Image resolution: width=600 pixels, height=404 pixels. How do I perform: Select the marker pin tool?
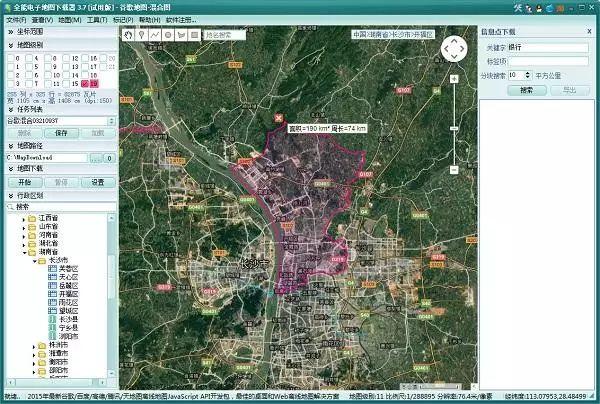coord(142,34)
